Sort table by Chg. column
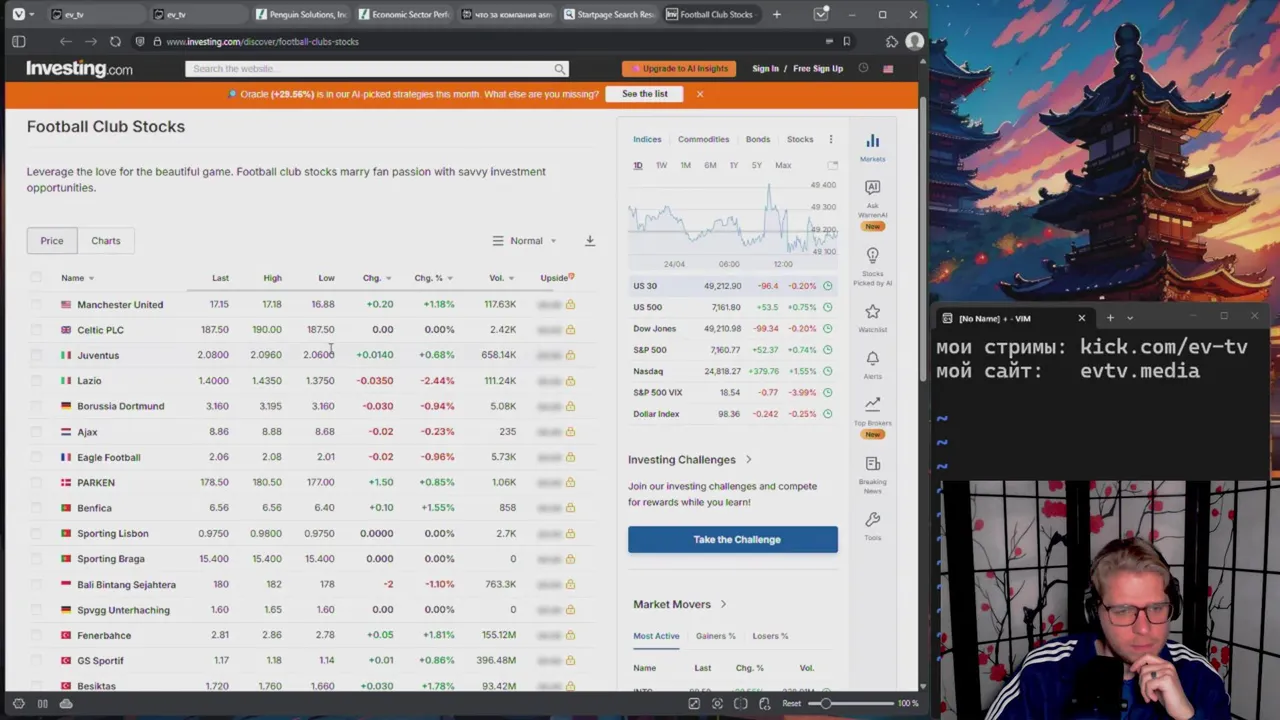Viewport: 1280px width, 720px height. (376, 278)
